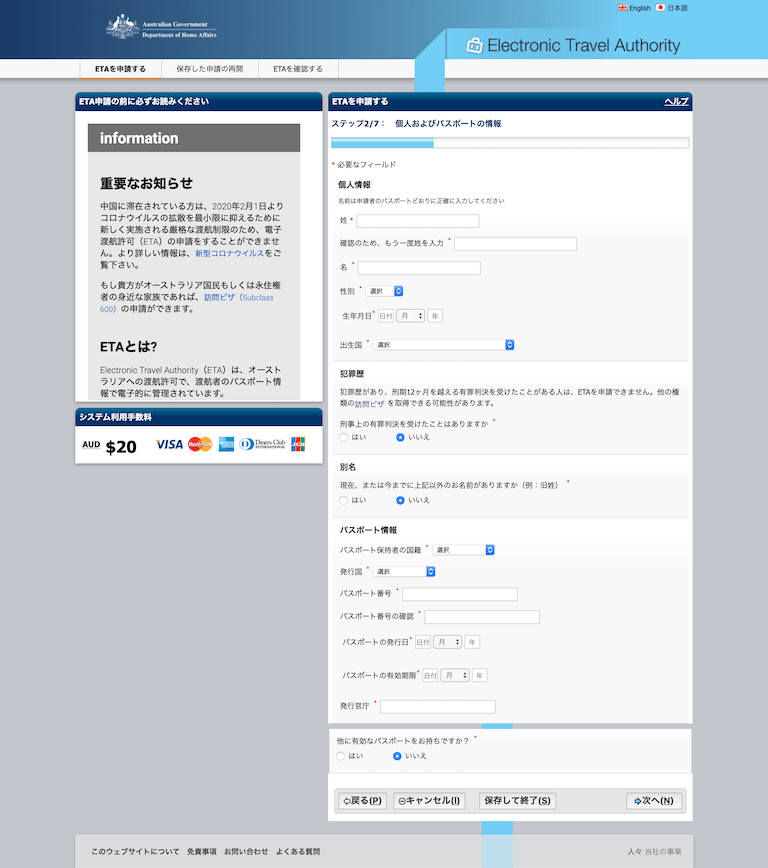Screen dimensions: 768x868
Task: Open the パスポートの発行日 month dropdown
Action: point(447,642)
